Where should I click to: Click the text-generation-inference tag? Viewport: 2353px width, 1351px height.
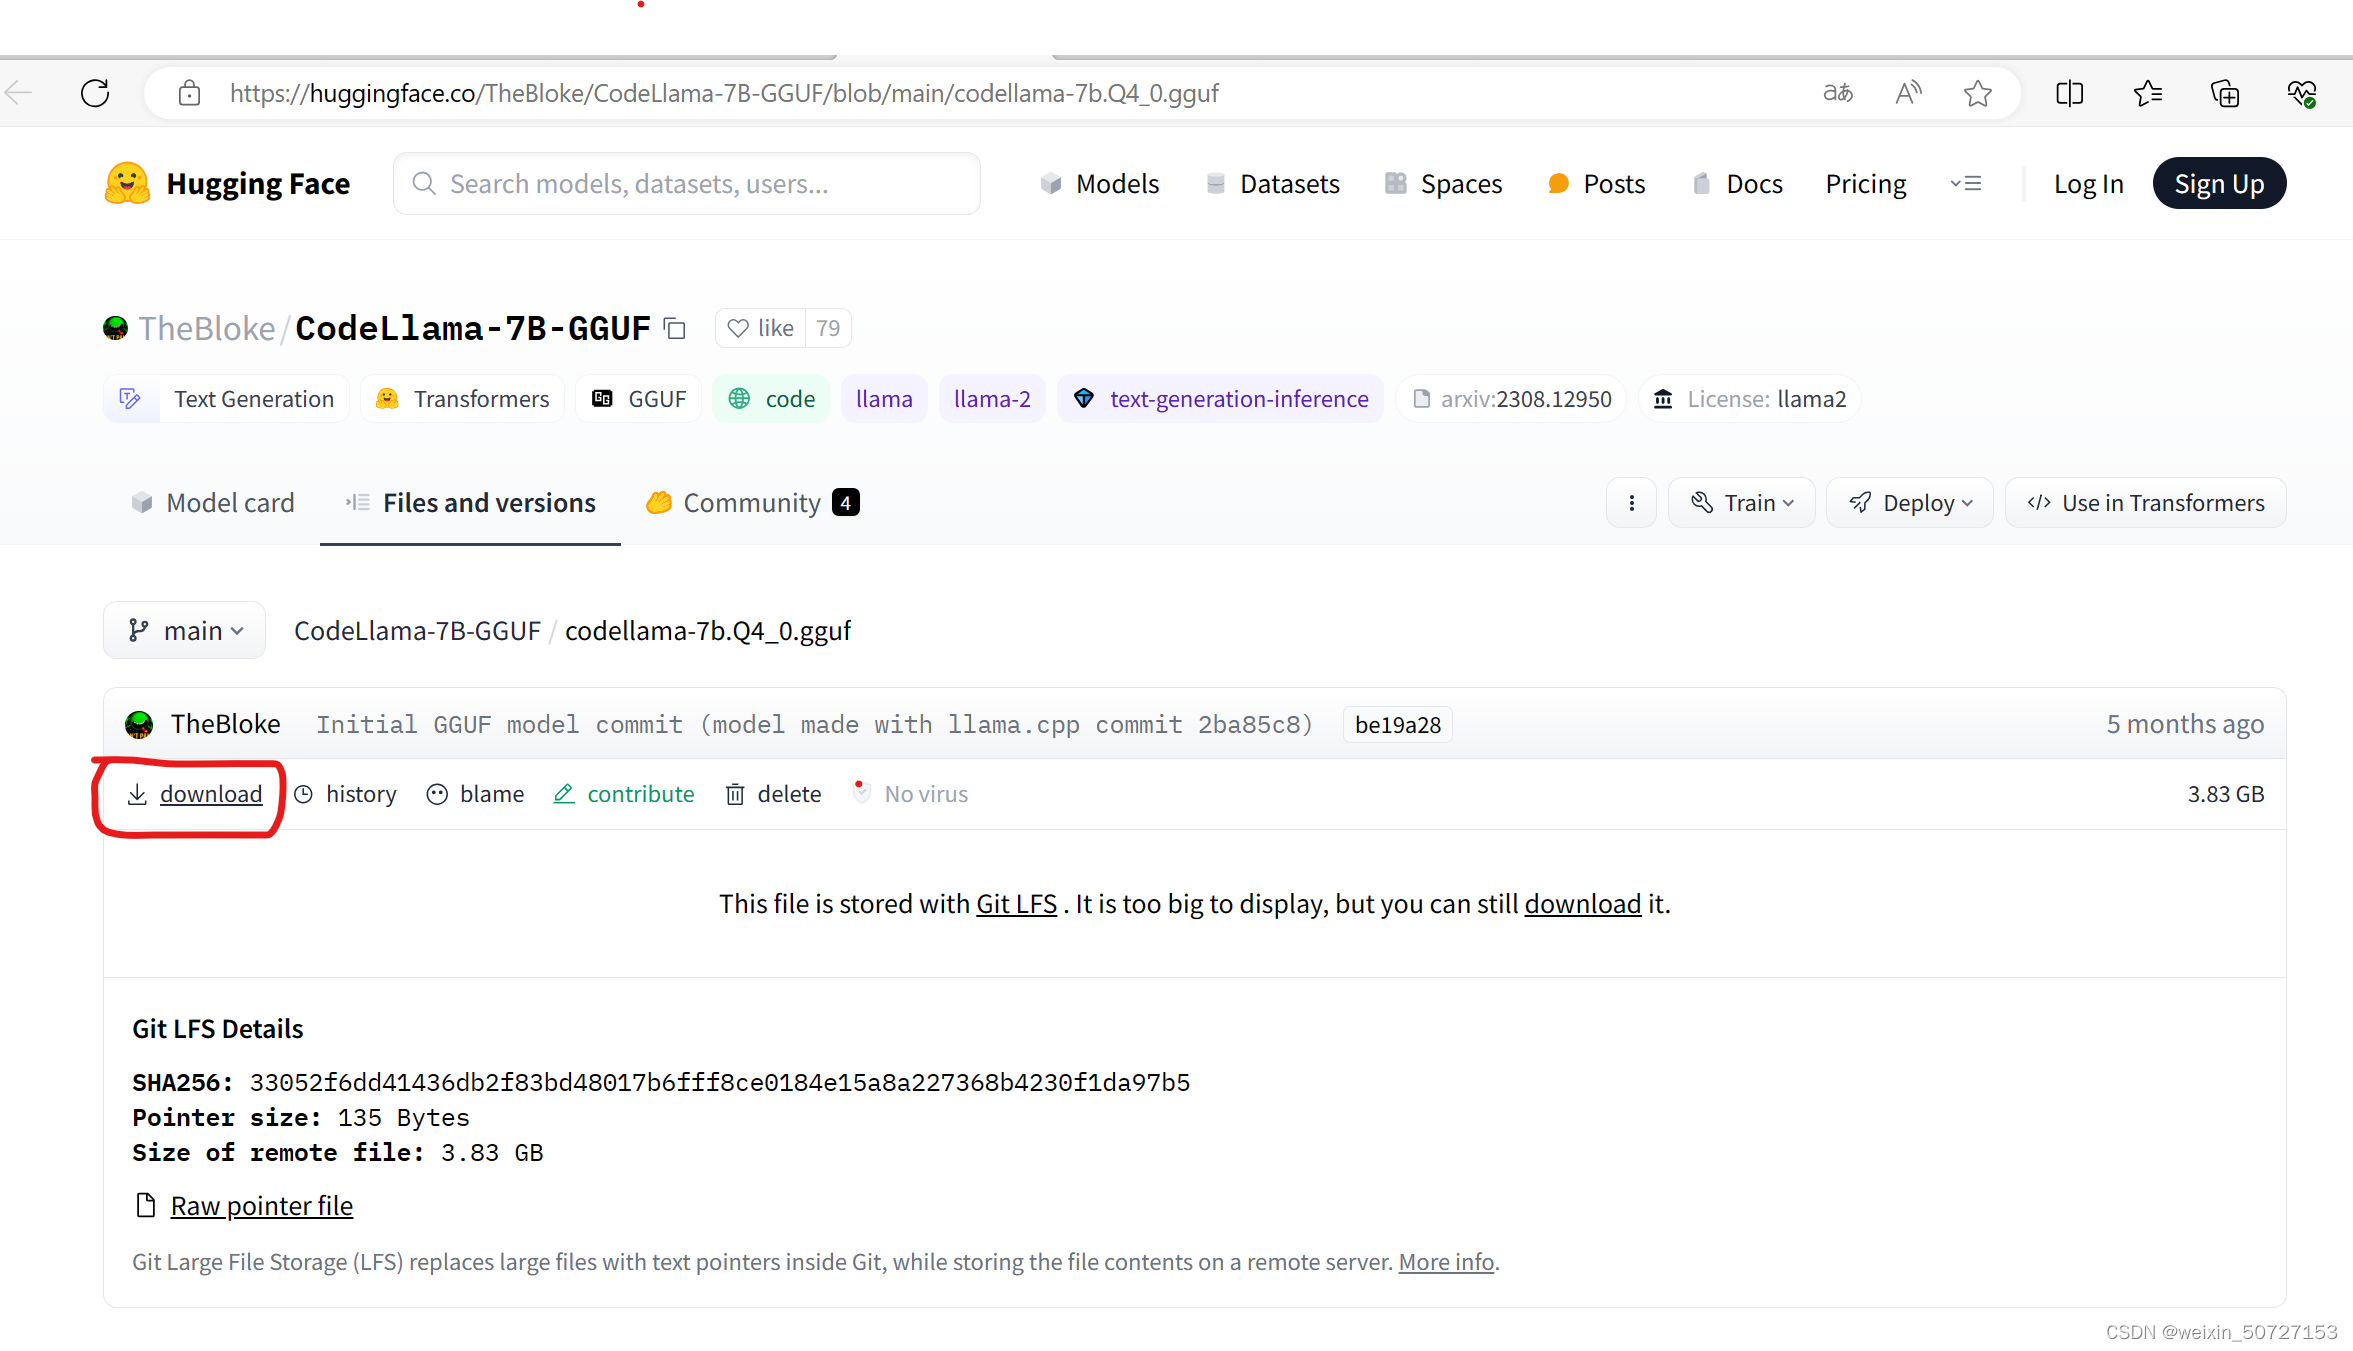point(1220,399)
